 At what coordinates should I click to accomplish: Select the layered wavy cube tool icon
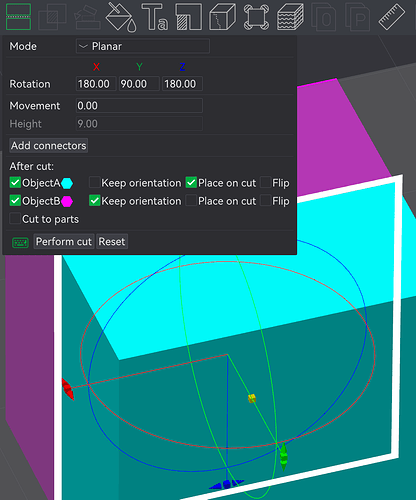(x=290, y=17)
